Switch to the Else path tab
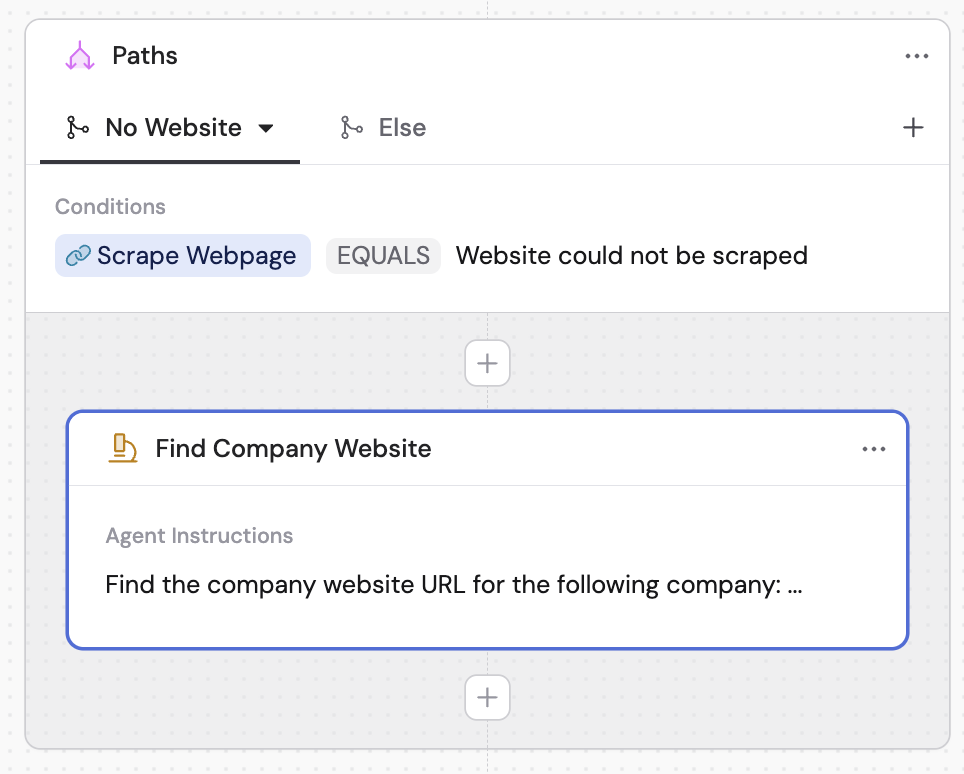The width and height of the screenshot is (964, 774). coord(402,127)
